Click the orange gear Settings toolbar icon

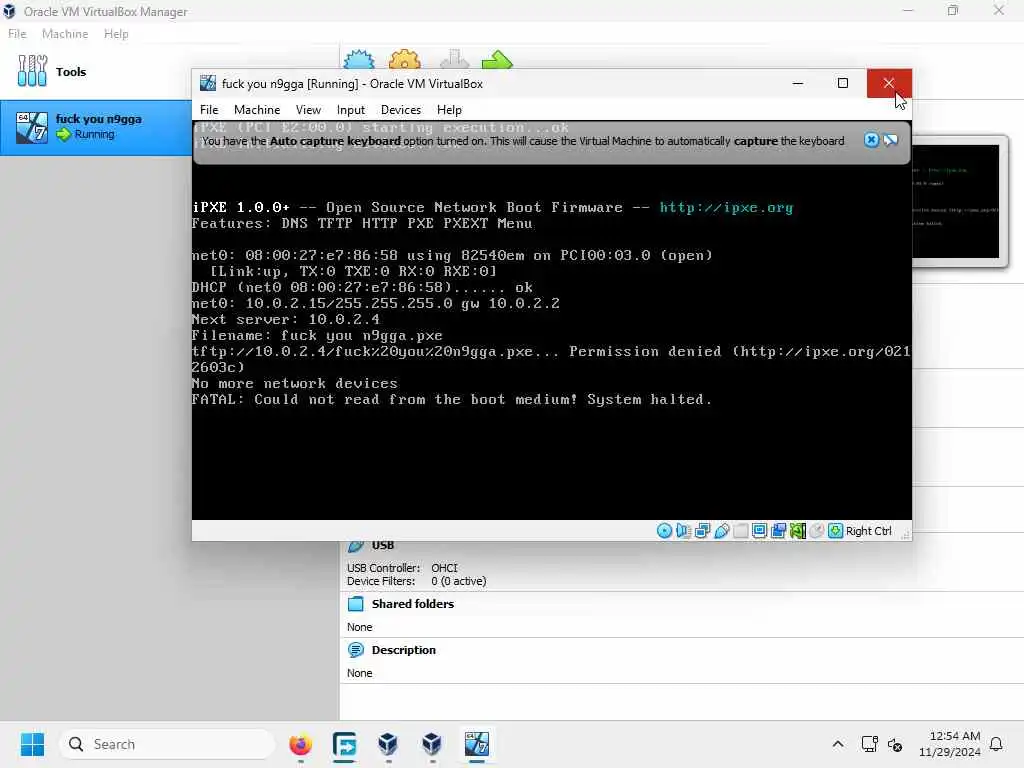tap(404, 59)
